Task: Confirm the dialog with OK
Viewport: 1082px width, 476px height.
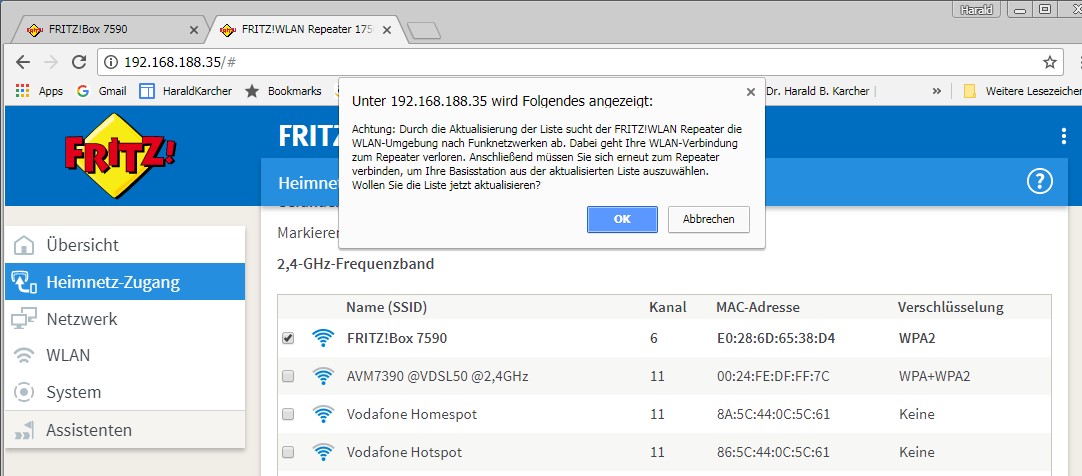Action: click(622, 219)
